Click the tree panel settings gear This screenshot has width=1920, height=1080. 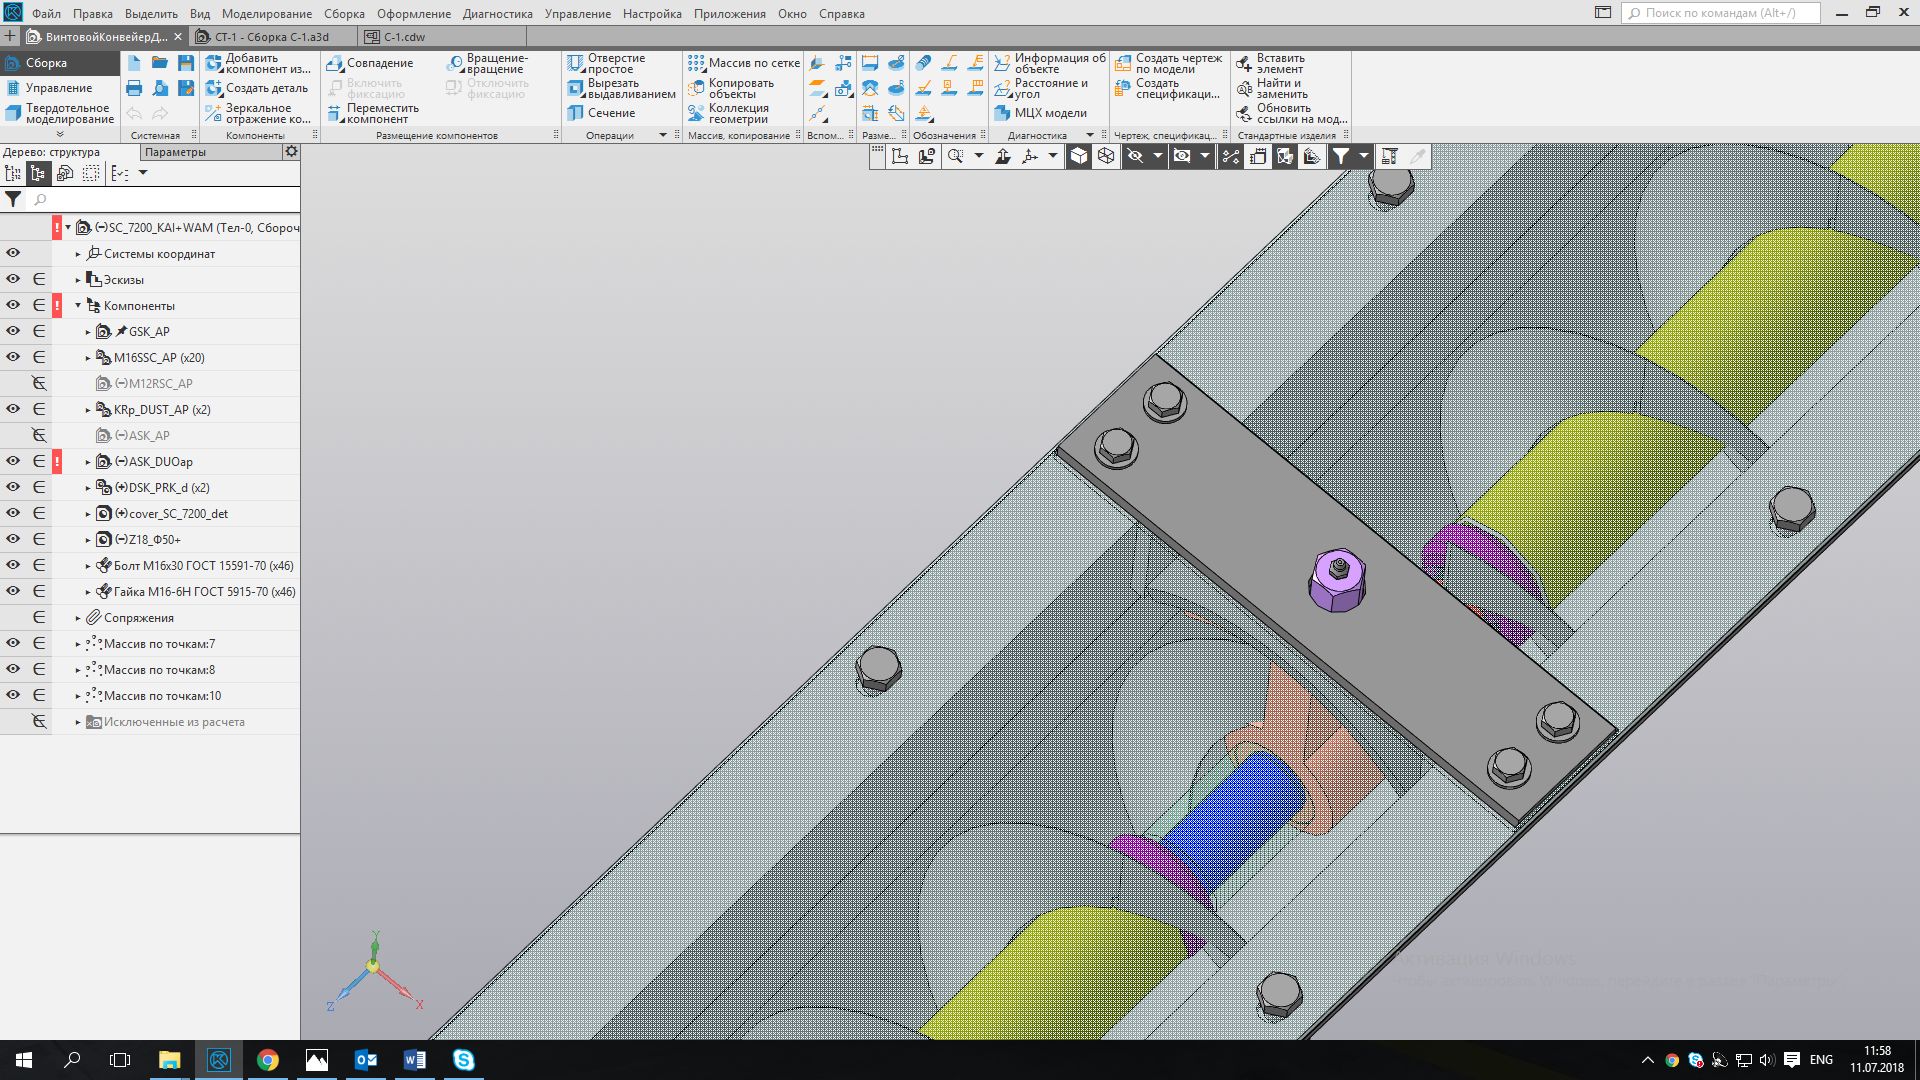pos(291,152)
